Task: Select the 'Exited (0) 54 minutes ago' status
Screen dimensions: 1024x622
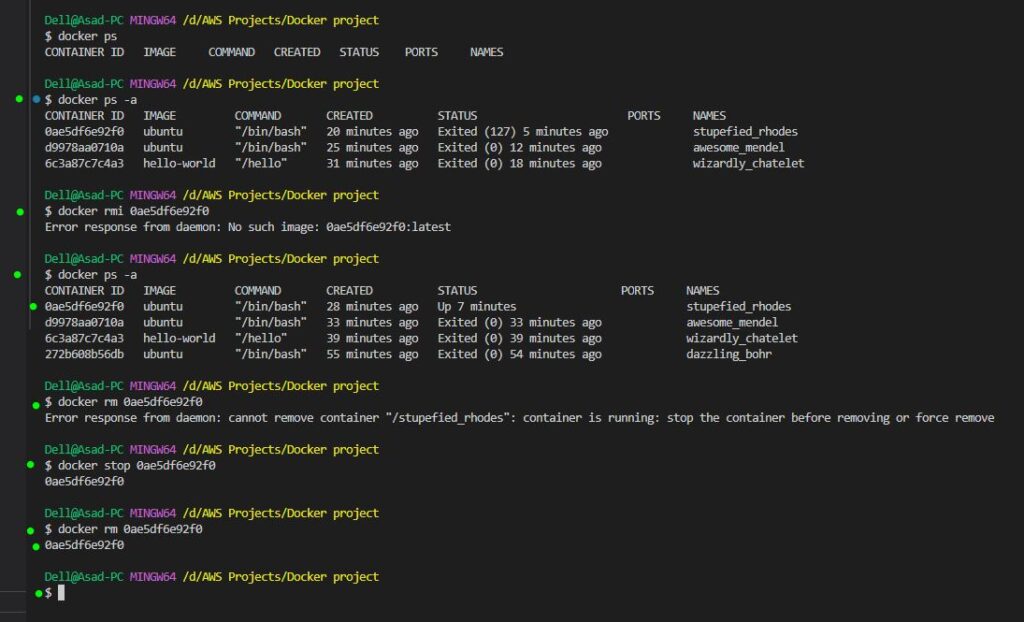Action: 519,354
